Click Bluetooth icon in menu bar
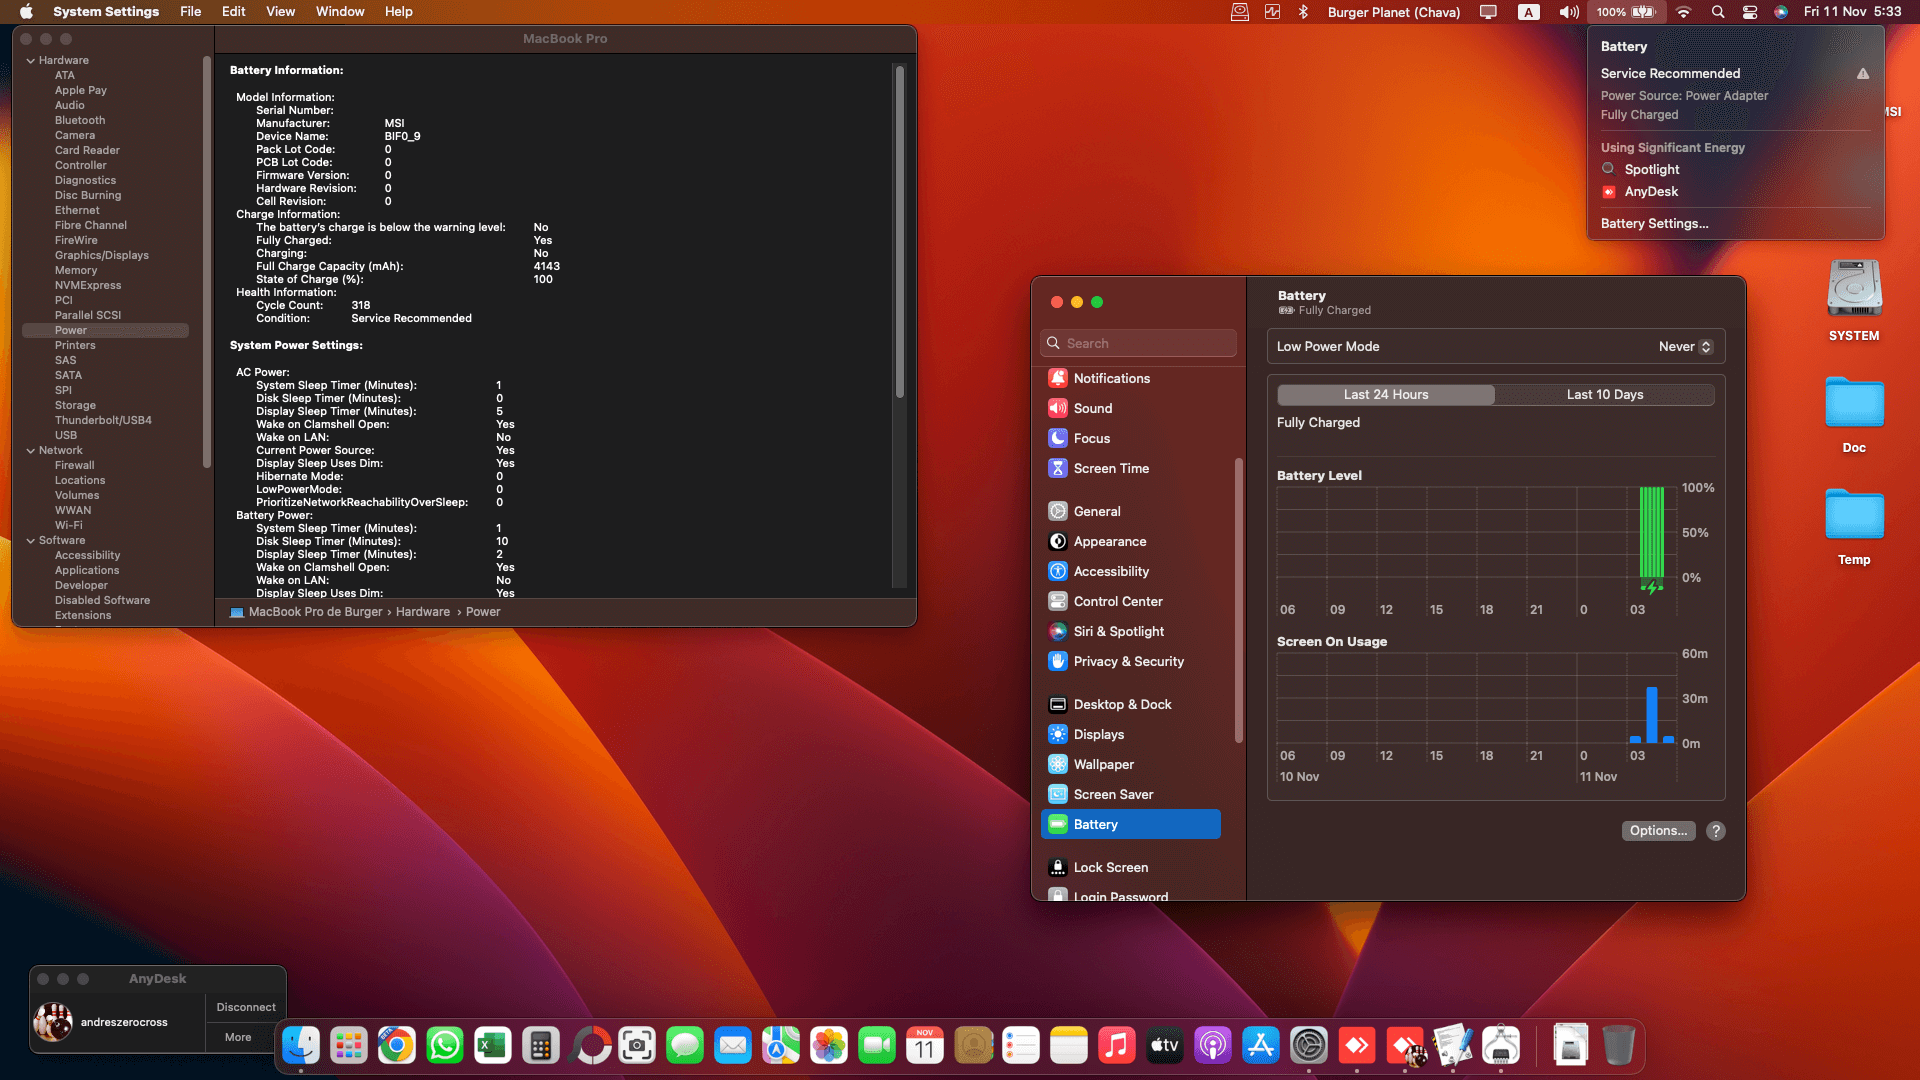The width and height of the screenshot is (1920, 1080). click(x=1303, y=12)
